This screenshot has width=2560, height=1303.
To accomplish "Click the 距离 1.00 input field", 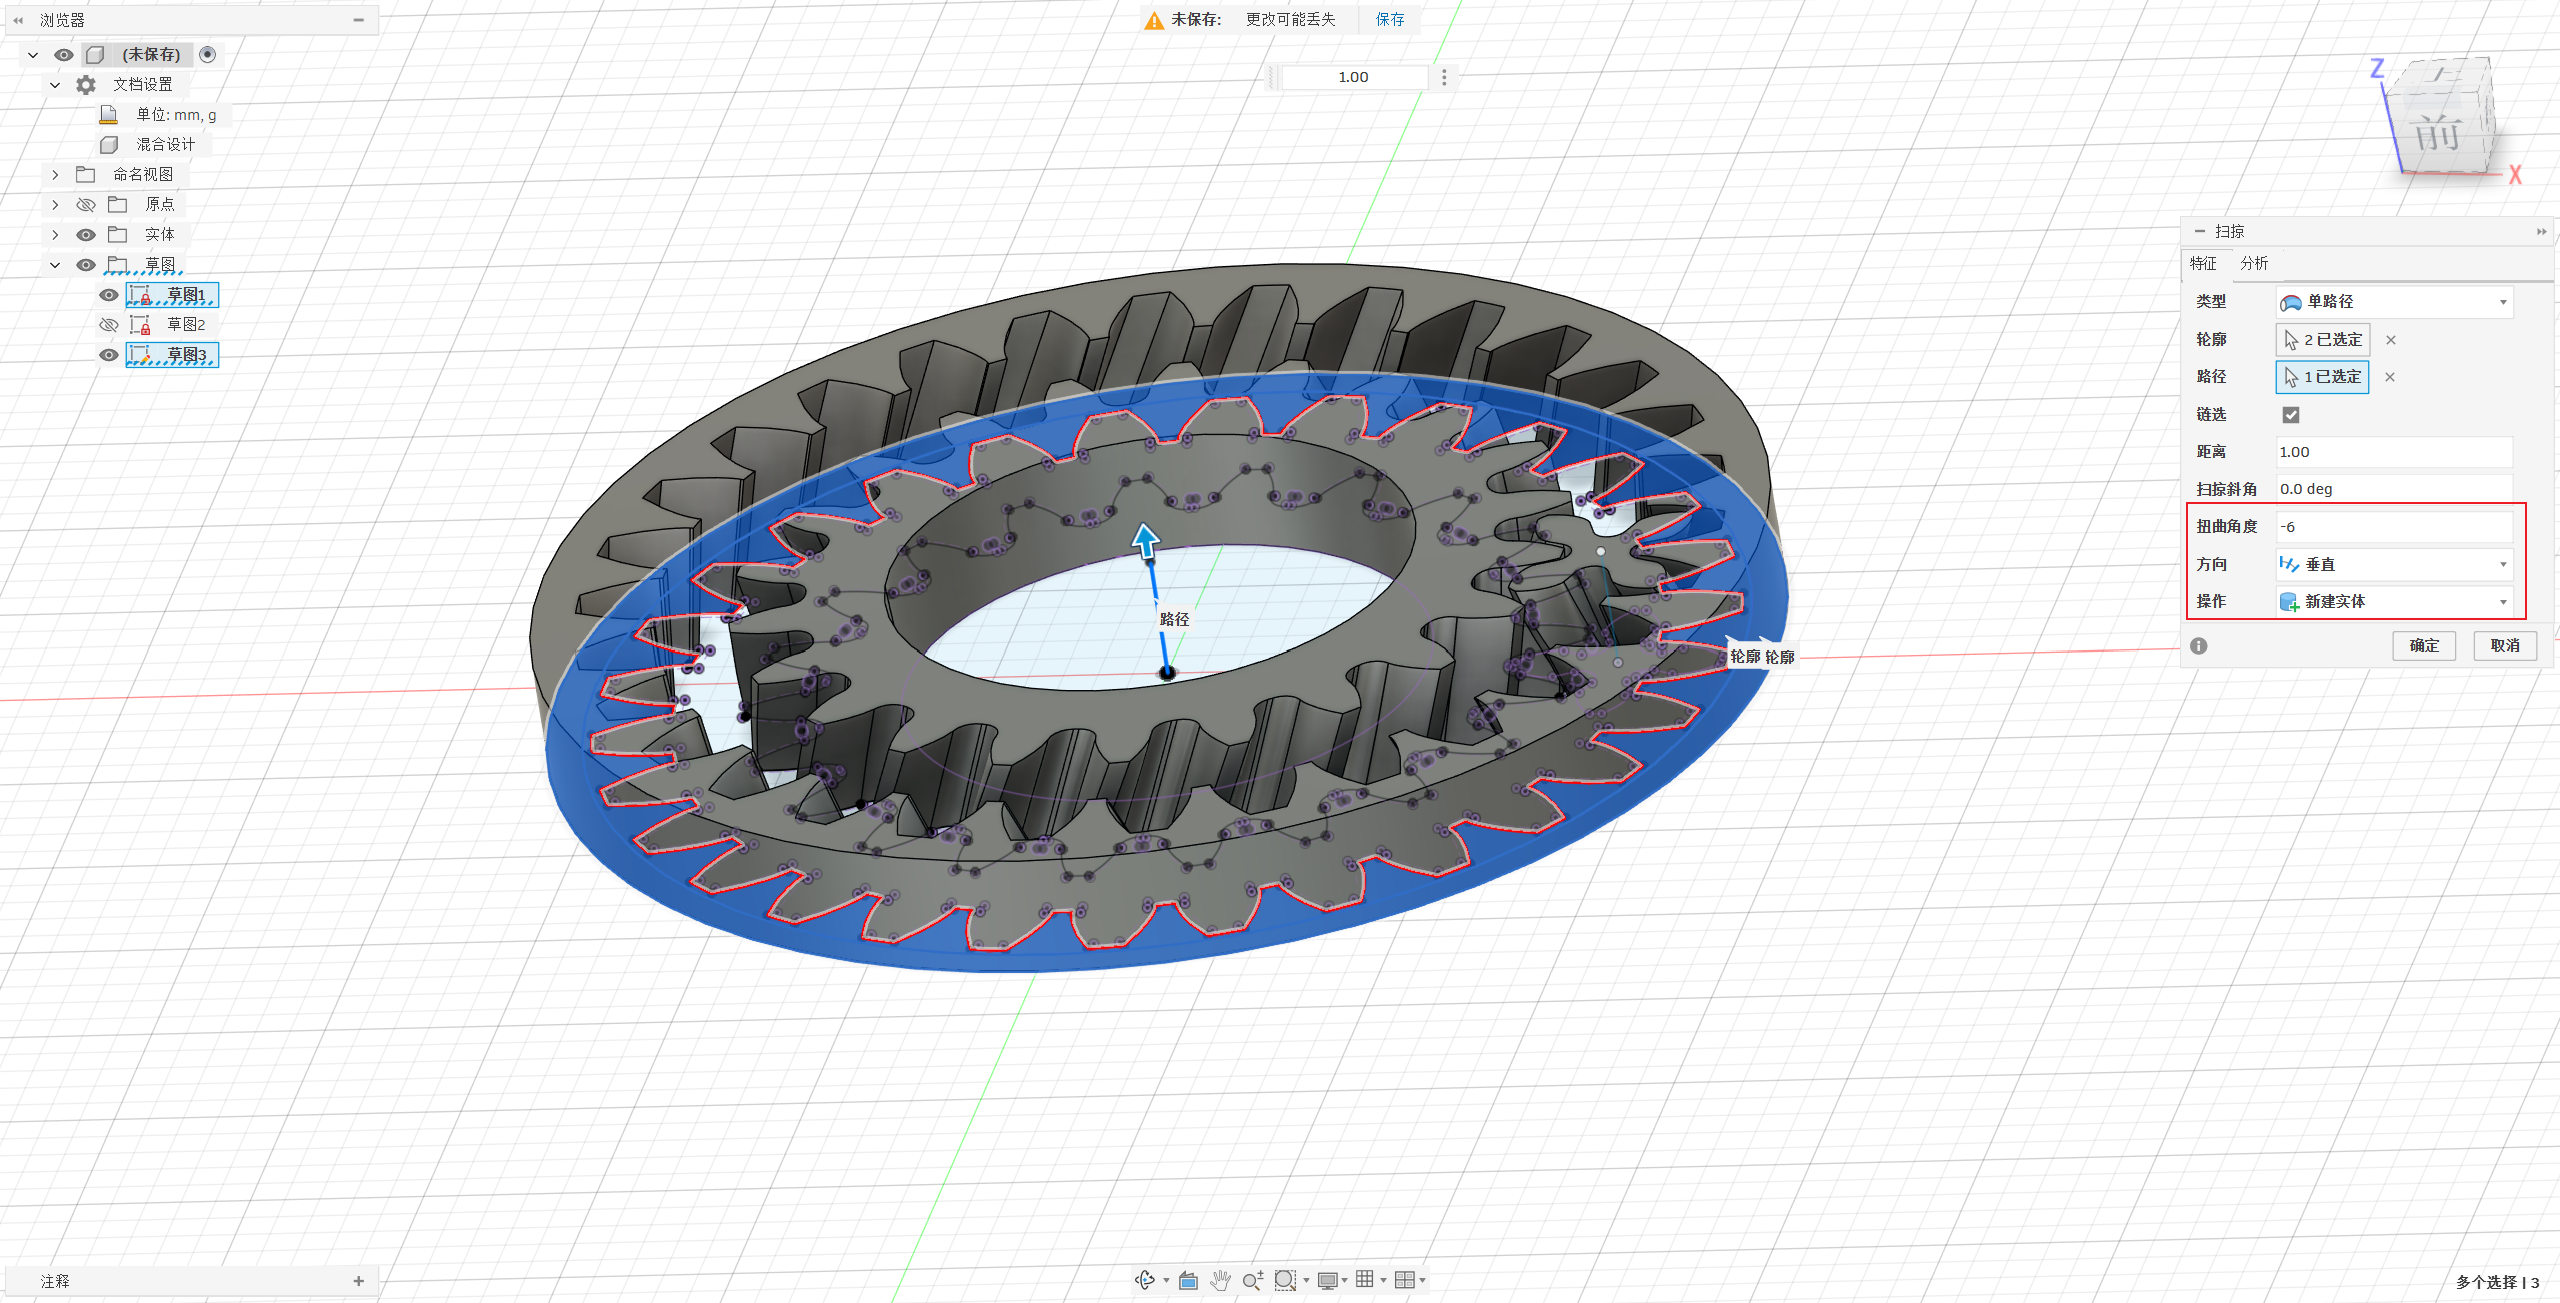I will 2394,452.
